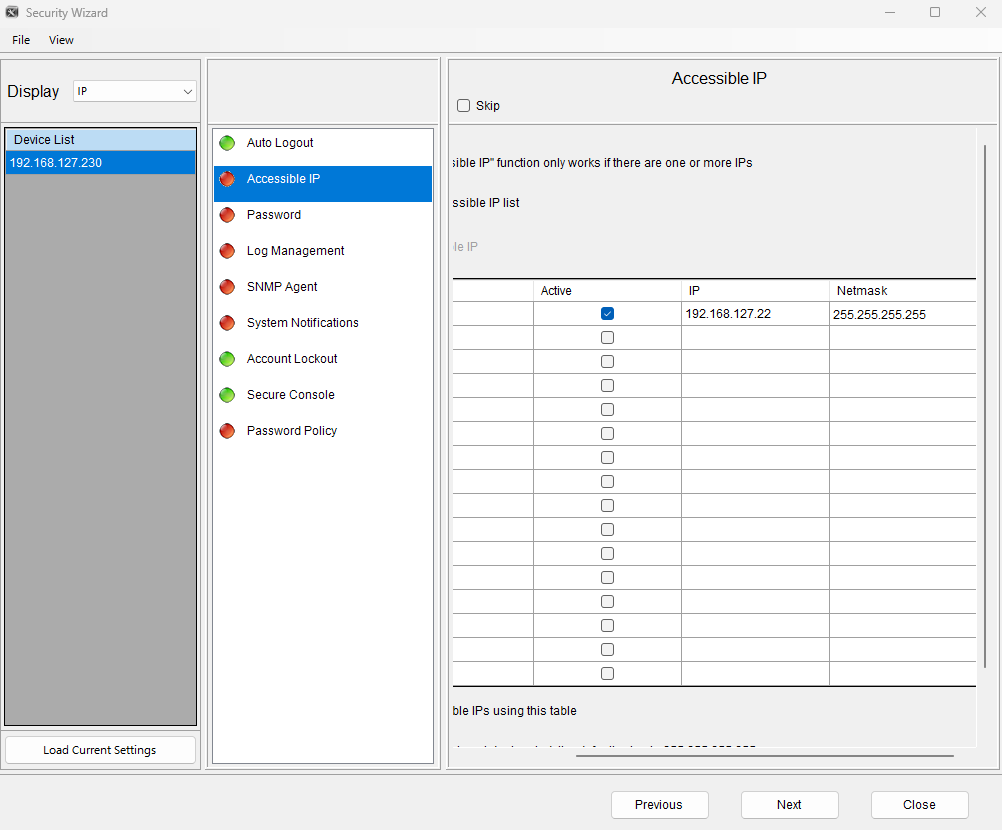Select device 192.168.127.230 in Device List
The image size is (1002, 830).
(100, 163)
